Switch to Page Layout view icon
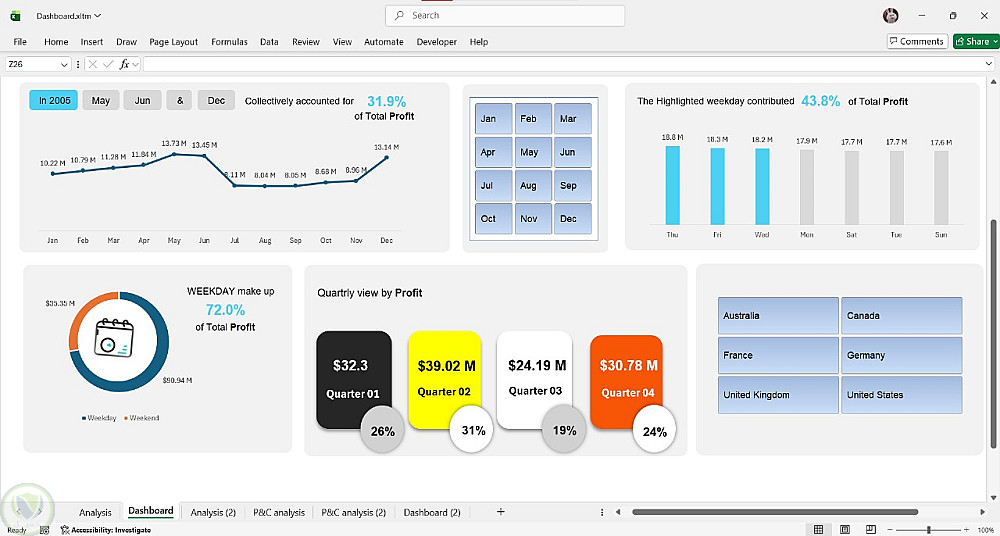This screenshot has height=536, width=1000. pyautogui.click(x=845, y=530)
